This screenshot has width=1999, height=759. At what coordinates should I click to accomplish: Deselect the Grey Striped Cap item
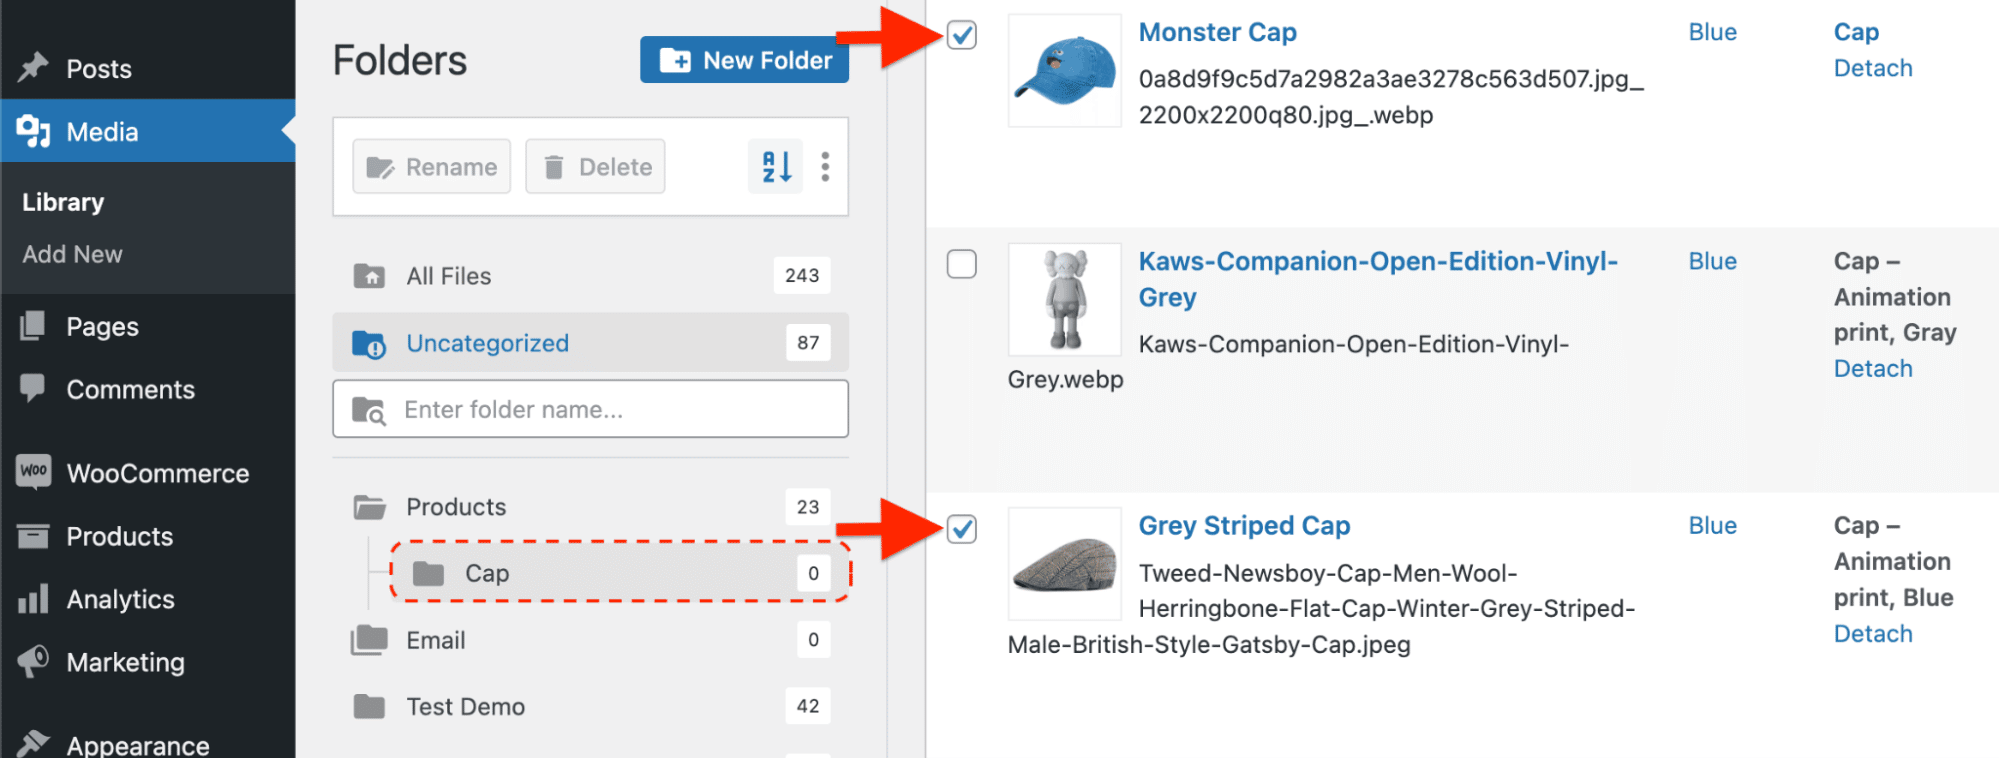[x=961, y=529]
